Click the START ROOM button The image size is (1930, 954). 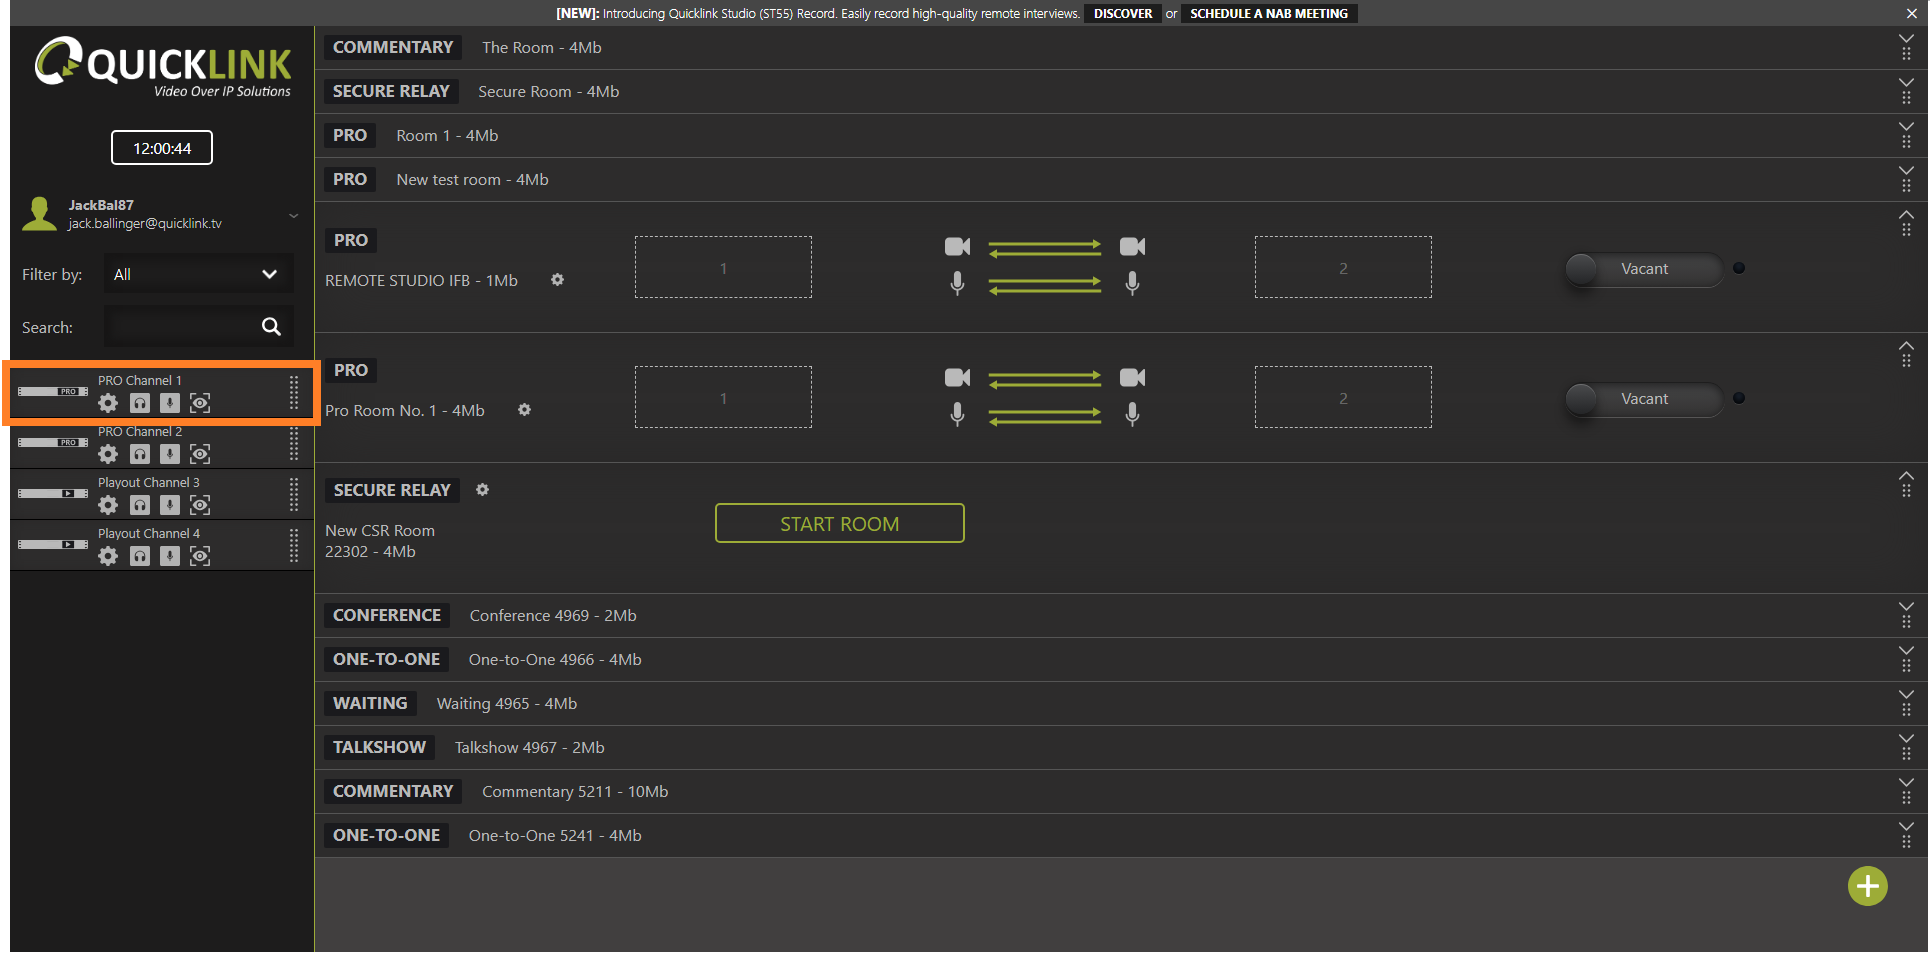point(840,524)
